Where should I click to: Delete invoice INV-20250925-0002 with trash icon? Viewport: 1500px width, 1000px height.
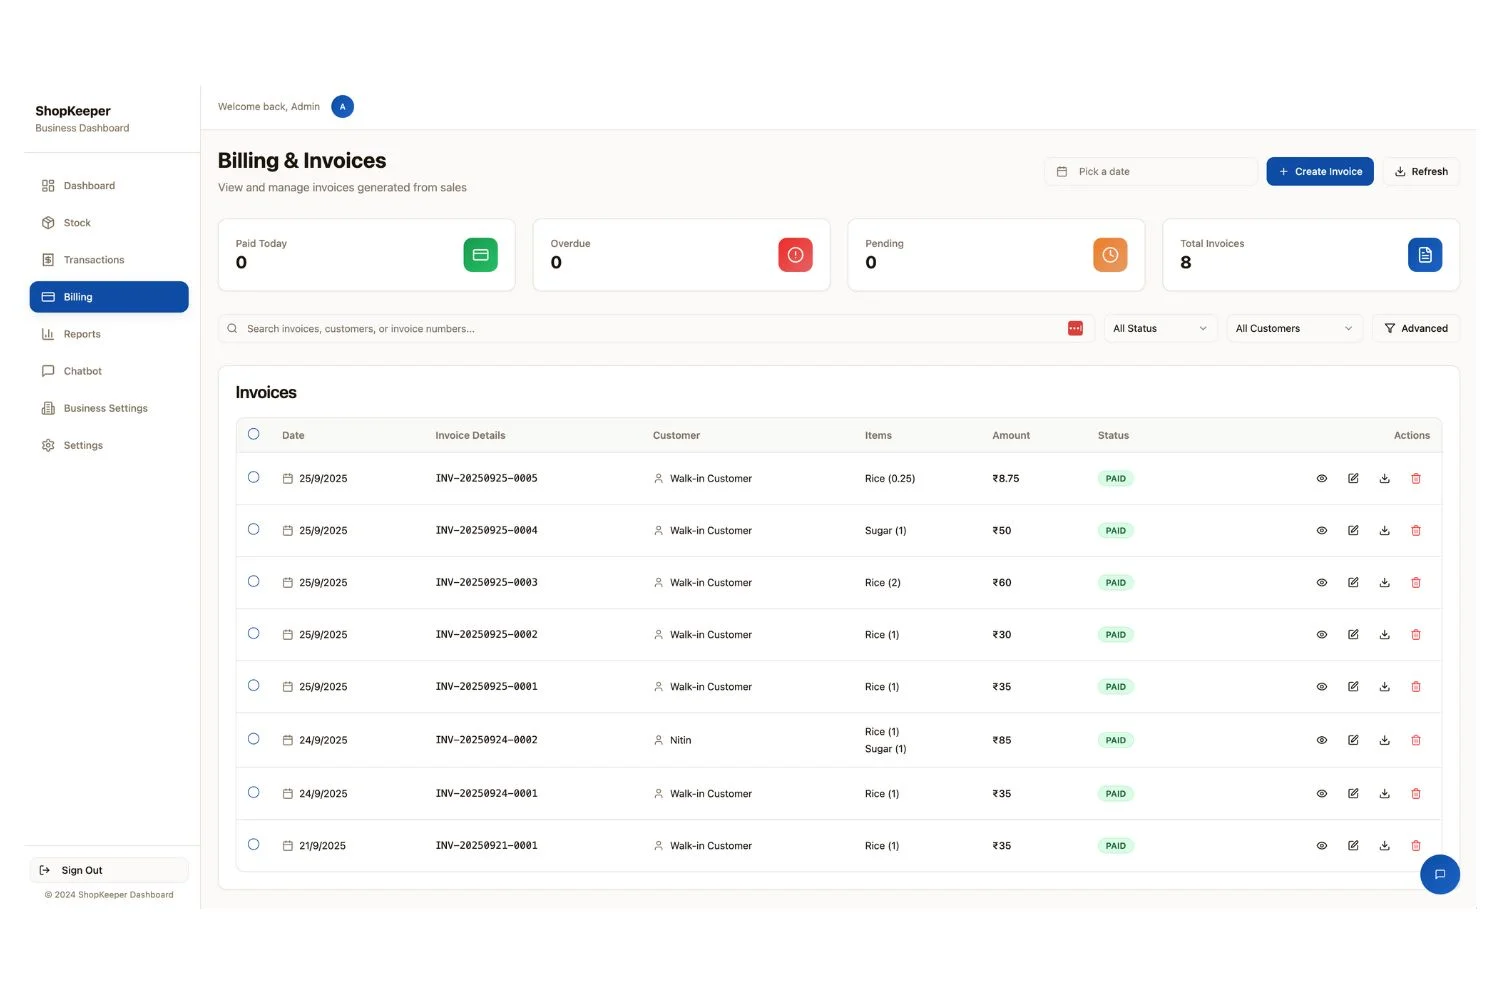pos(1416,635)
